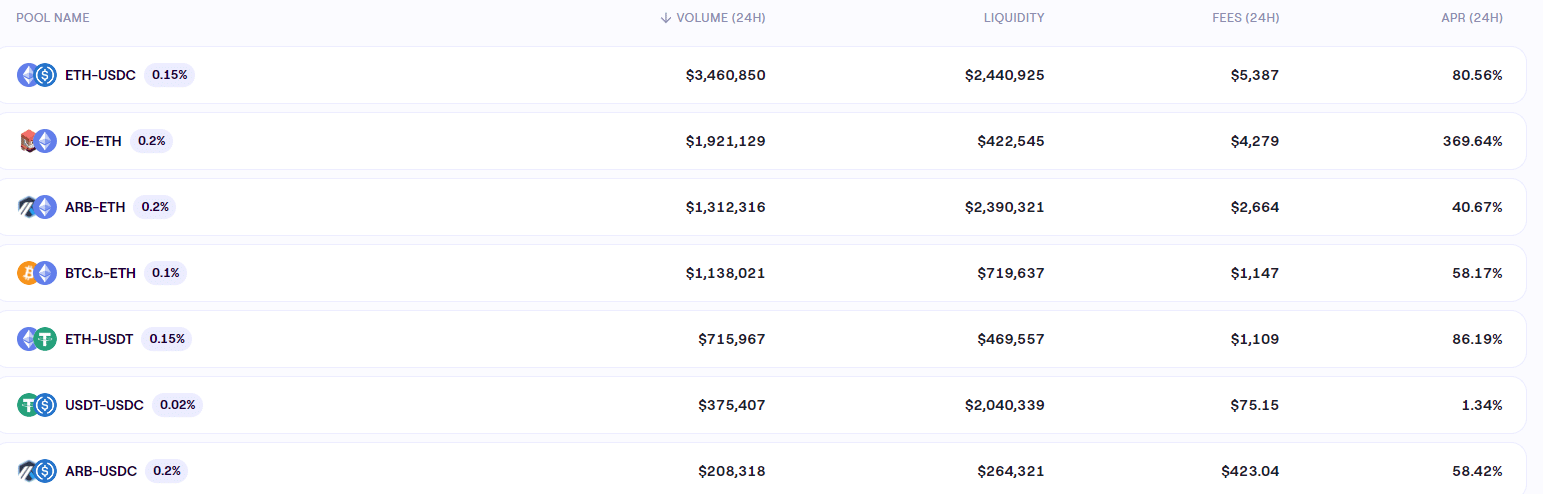This screenshot has height=494, width=1543.
Task: Click the sort arrow beside Volume (24H)
Action: pos(665,18)
